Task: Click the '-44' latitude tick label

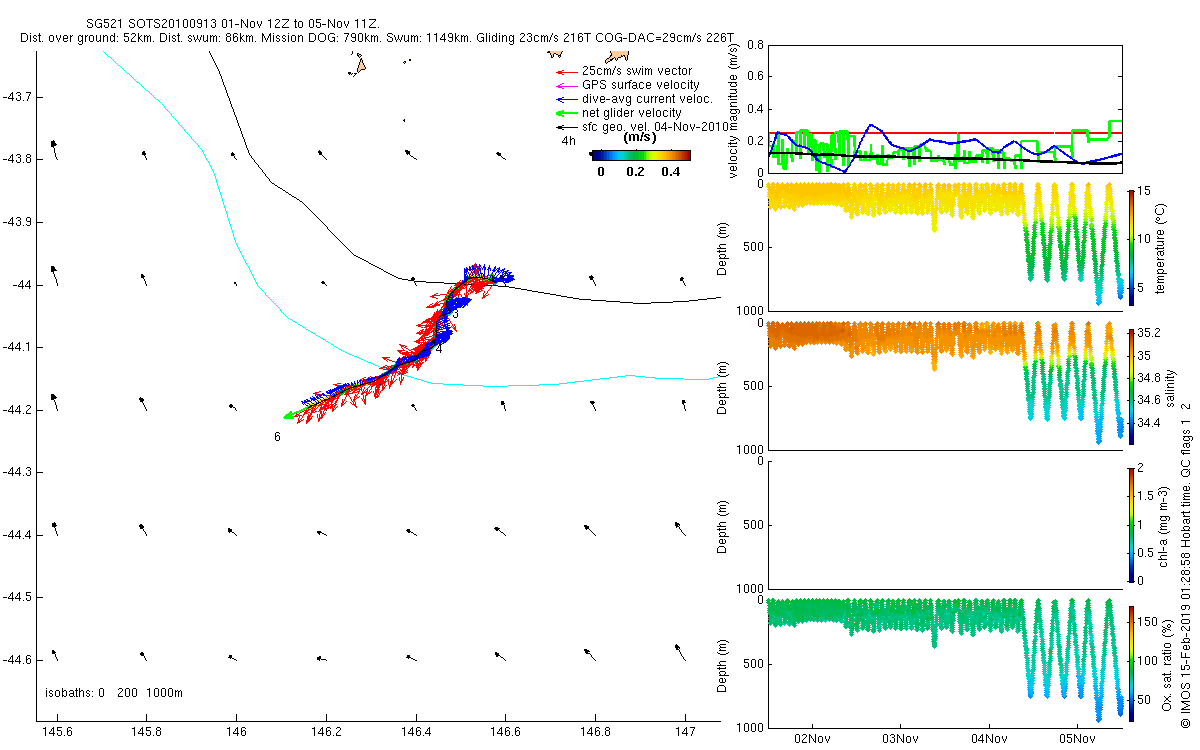Action: (x=21, y=285)
